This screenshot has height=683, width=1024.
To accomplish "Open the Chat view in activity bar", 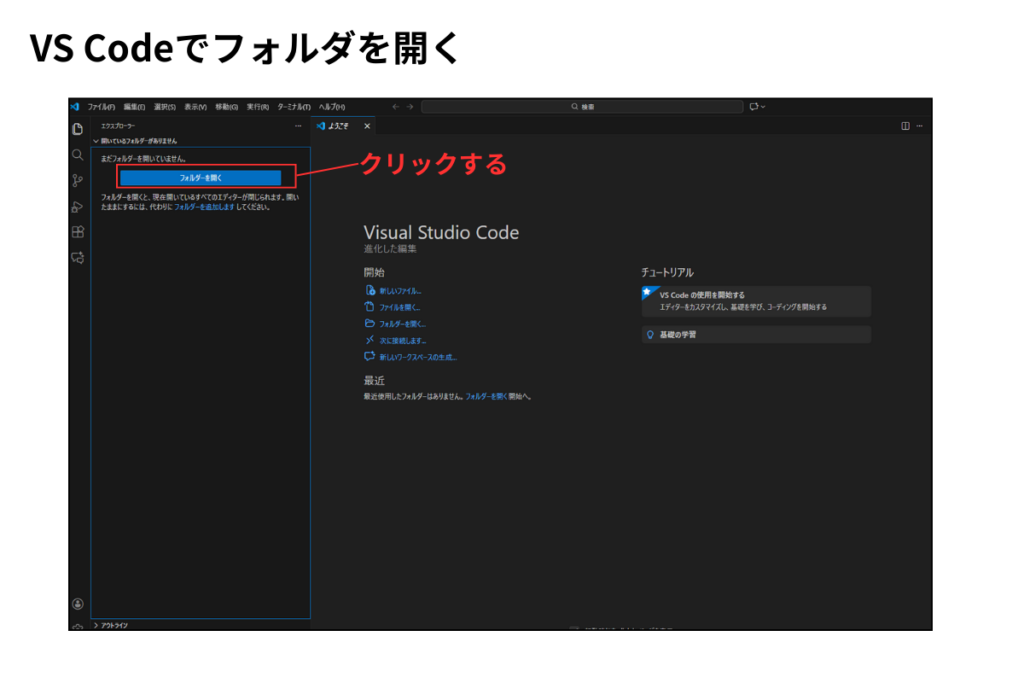I will coord(77,258).
